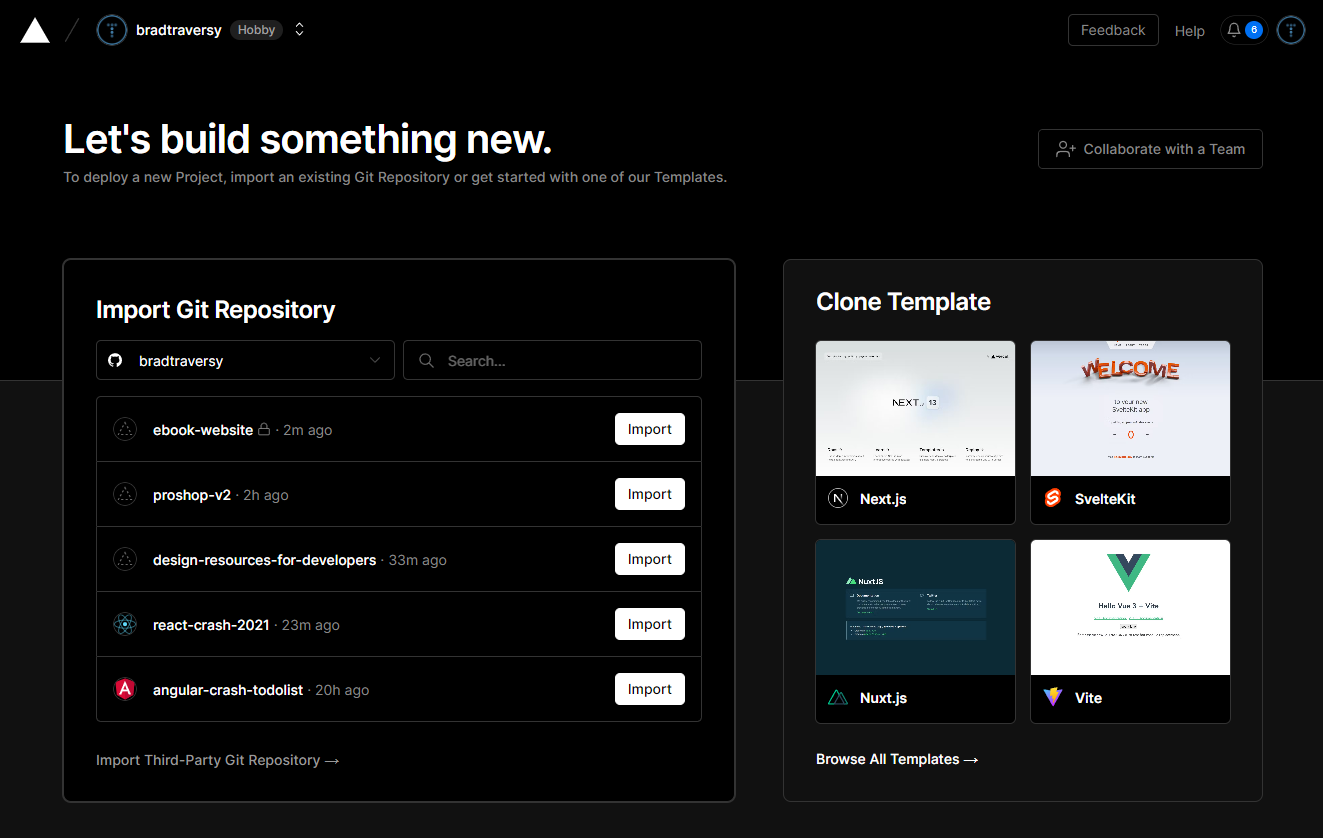Click the Nuxt.js template label

(x=883, y=698)
